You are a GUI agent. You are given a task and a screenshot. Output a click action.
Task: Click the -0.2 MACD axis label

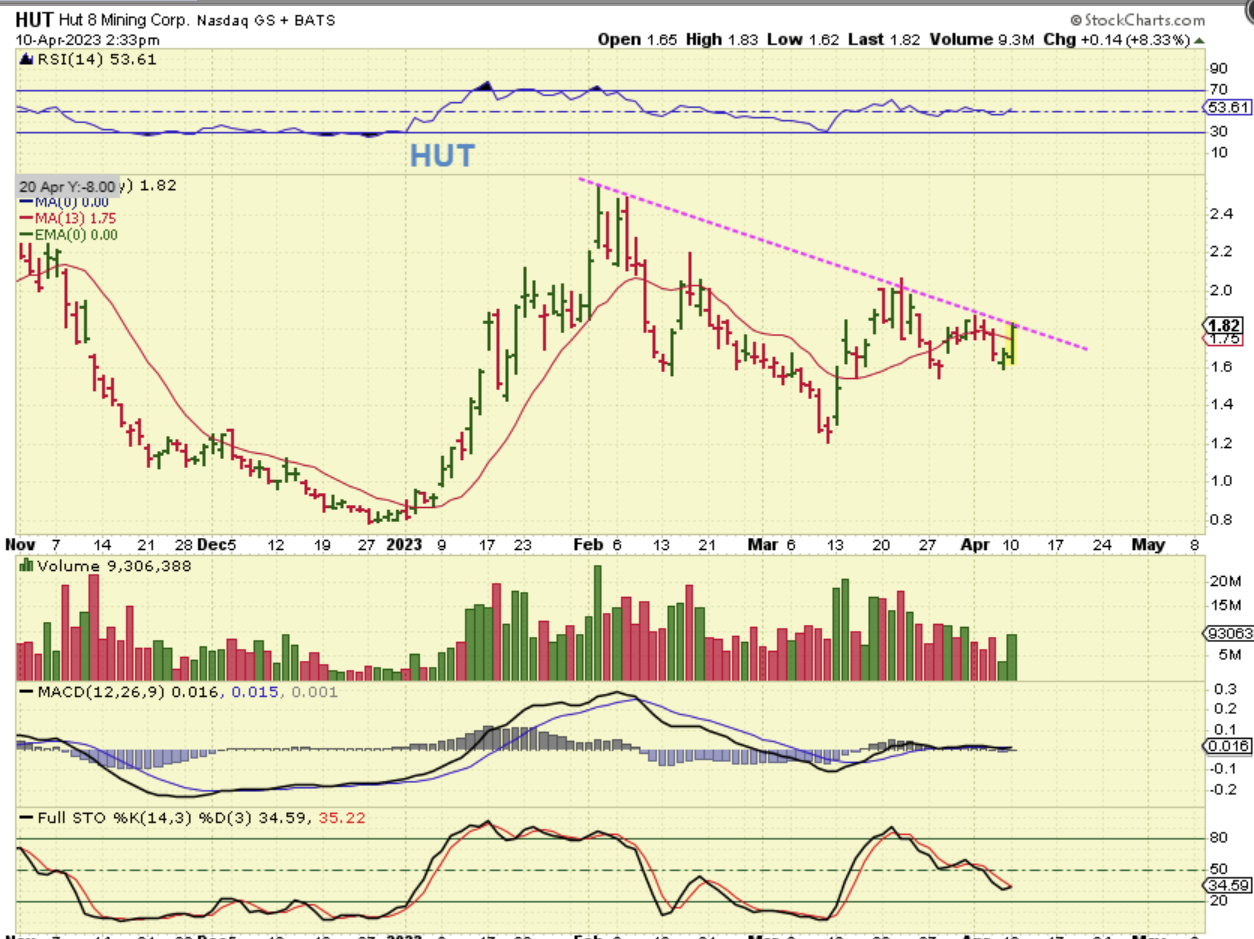1221,788
